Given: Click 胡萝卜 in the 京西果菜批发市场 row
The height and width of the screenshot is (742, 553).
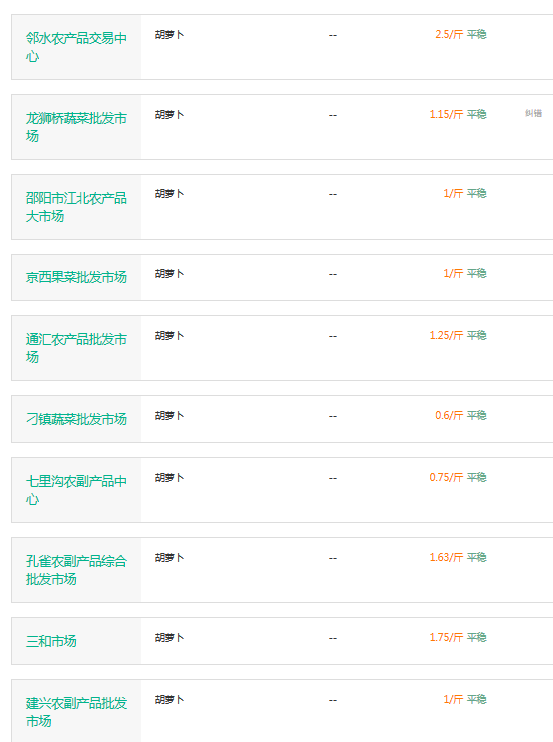Looking at the screenshot, I should coord(169,274).
